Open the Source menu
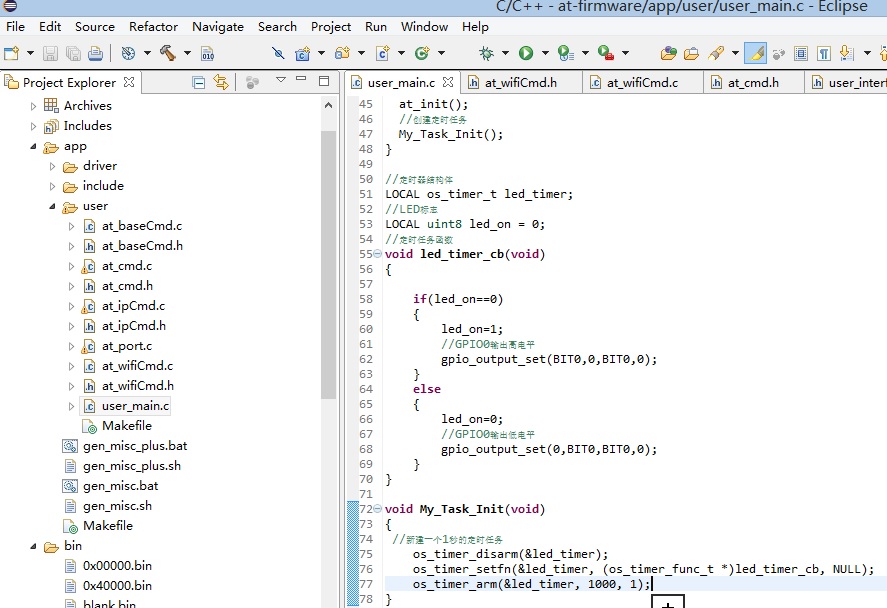The width and height of the screenshot is (887, 608). pyautogui.click(x=94, y=27)
